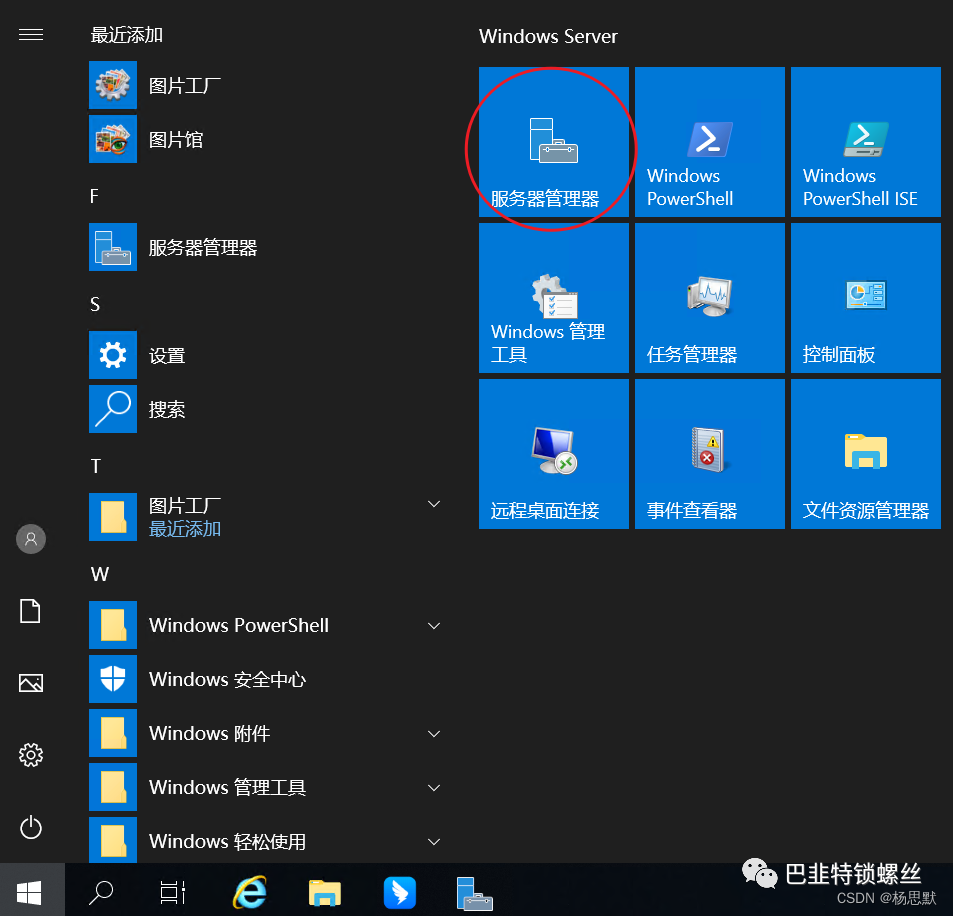Open the Windows 管理工具 tile
The height and width of the screenshot is (916, 953).
pyautogui.click(x=554, y=298)
